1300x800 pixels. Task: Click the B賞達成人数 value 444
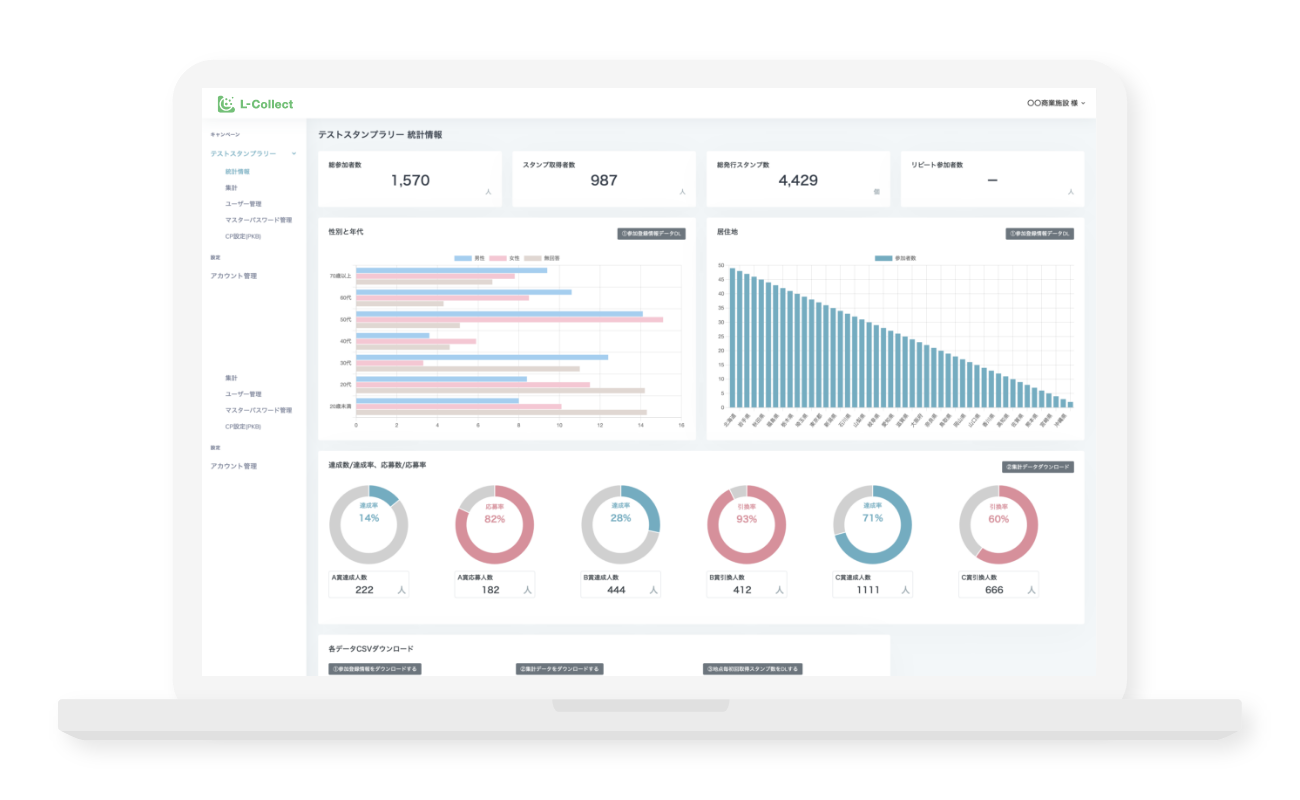(x=616, y=590)
